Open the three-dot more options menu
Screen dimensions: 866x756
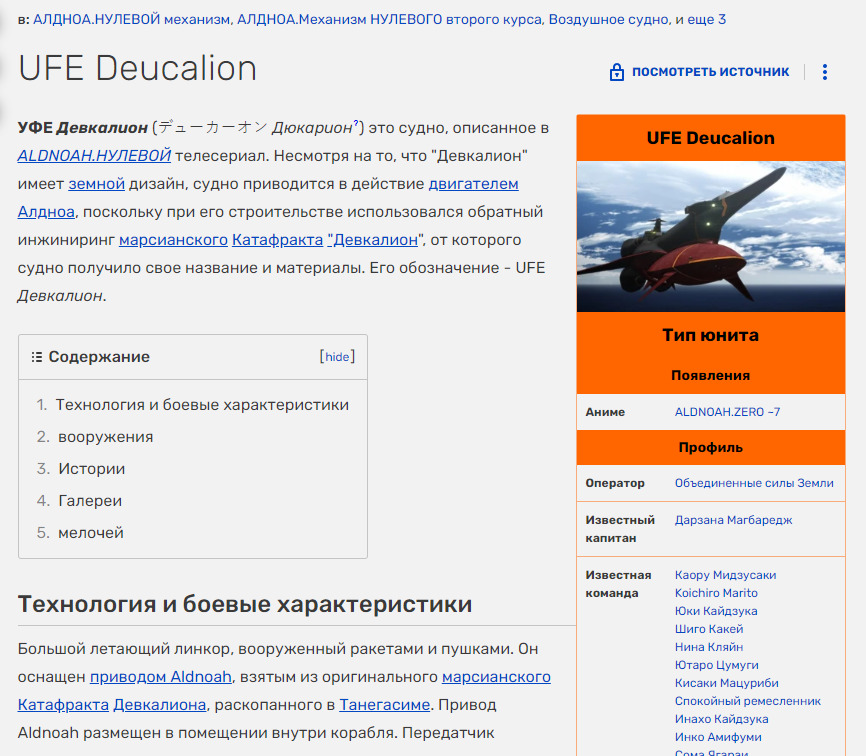pyautogui.click(x=825, y=72)
